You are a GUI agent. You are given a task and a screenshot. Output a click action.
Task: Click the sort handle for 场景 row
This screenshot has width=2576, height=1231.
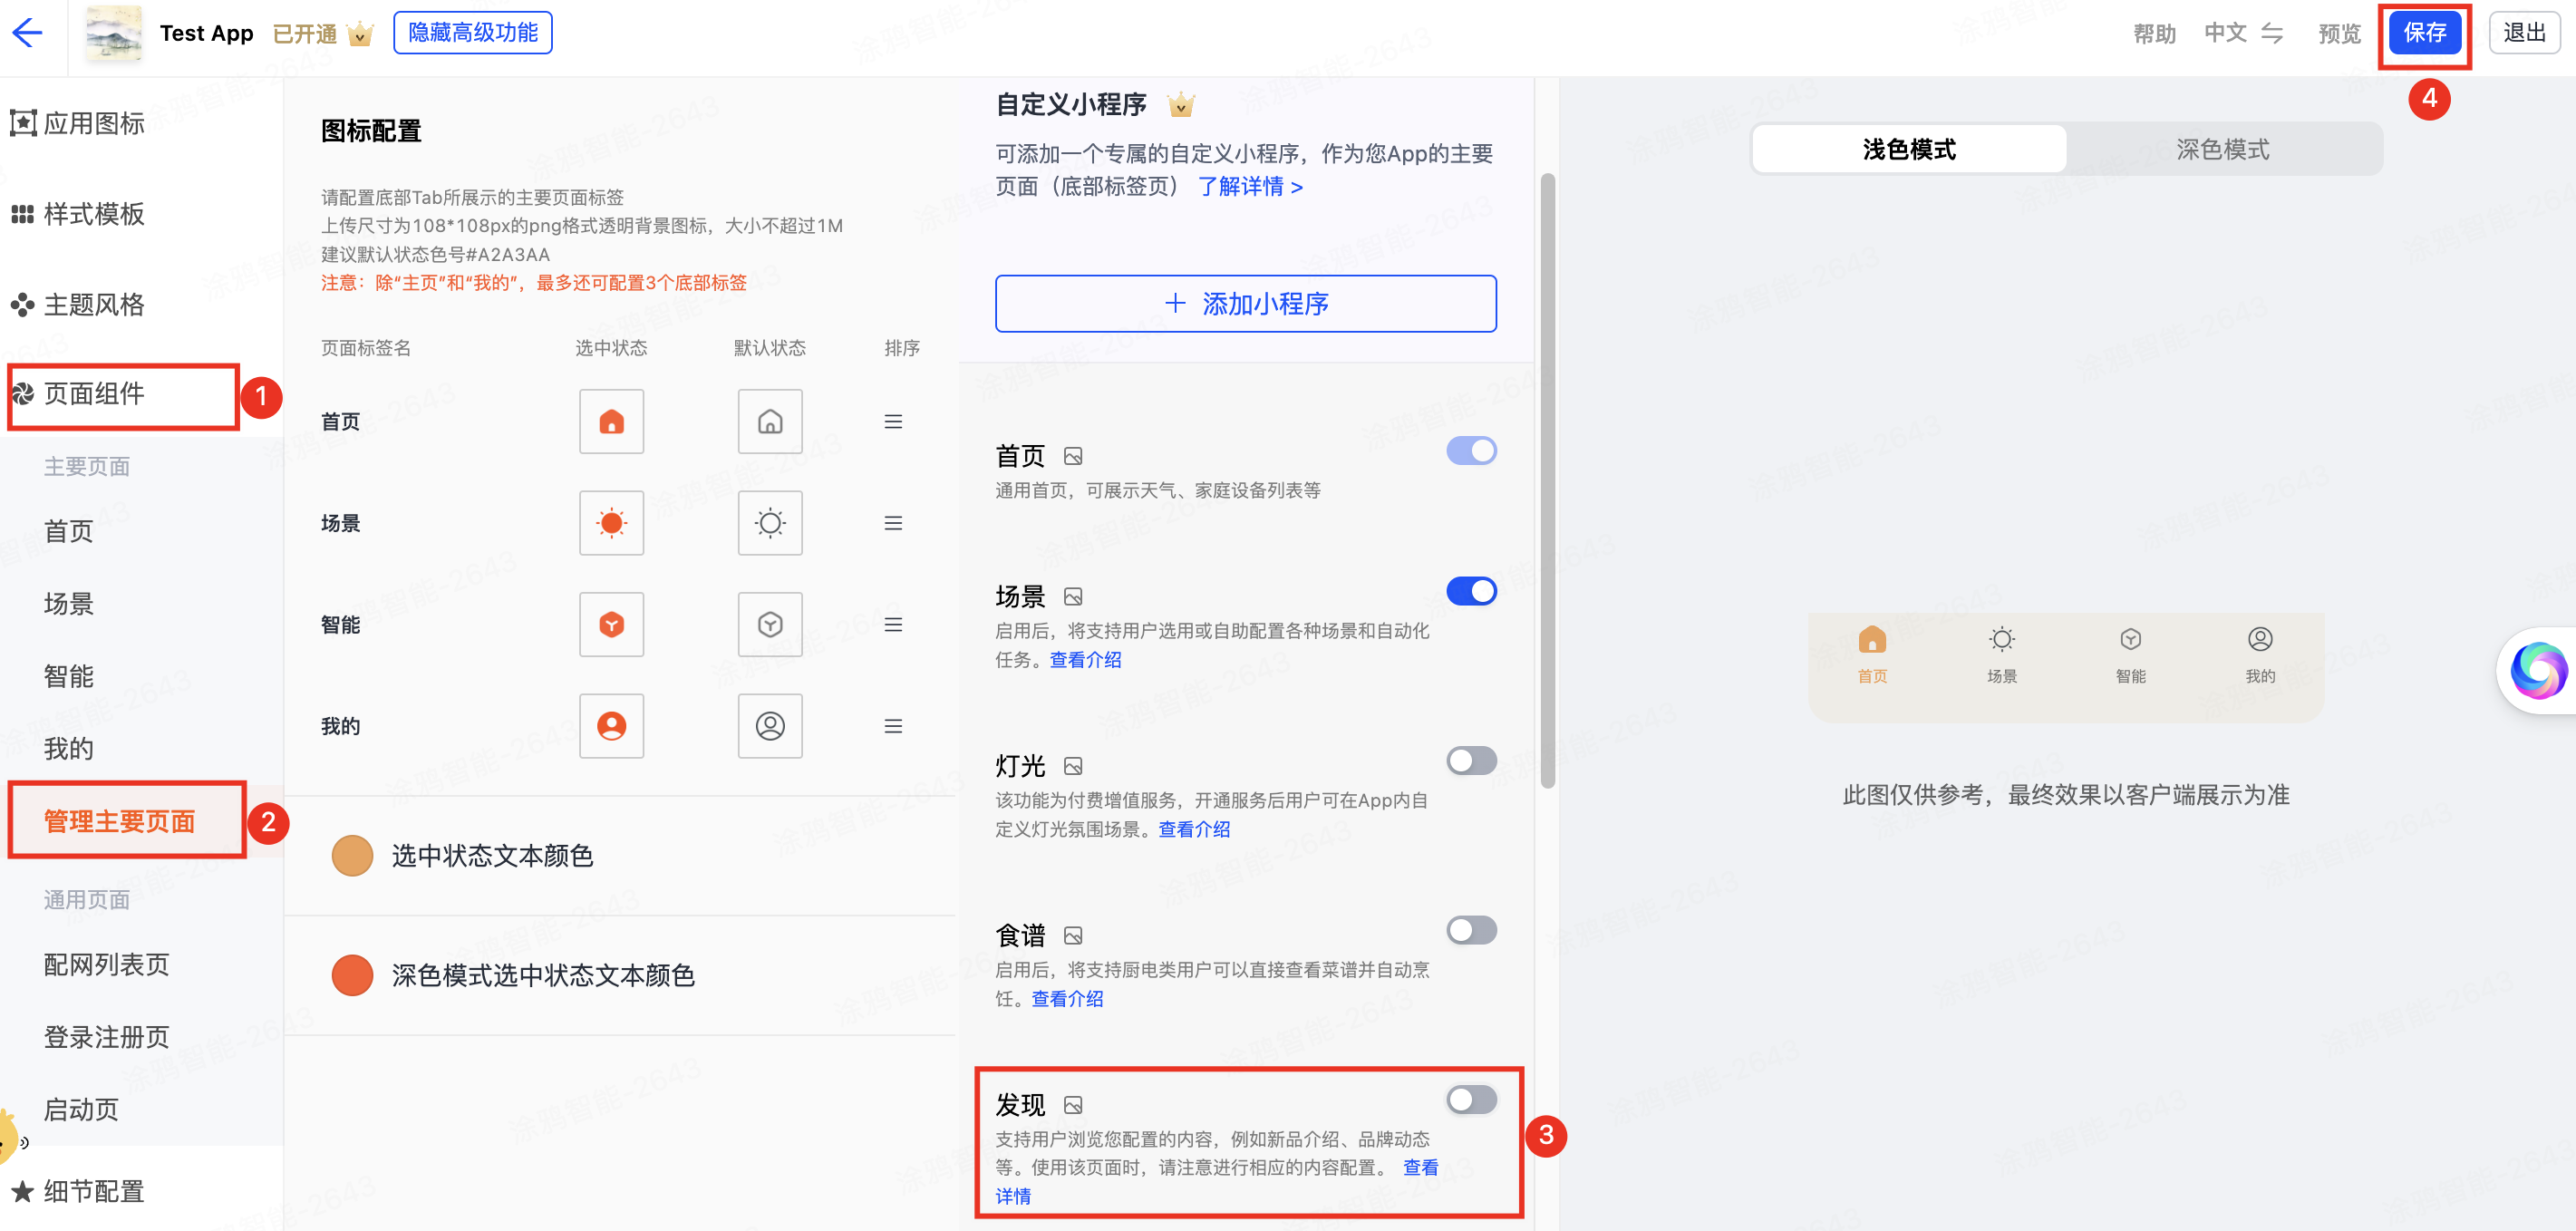point(893,523)
